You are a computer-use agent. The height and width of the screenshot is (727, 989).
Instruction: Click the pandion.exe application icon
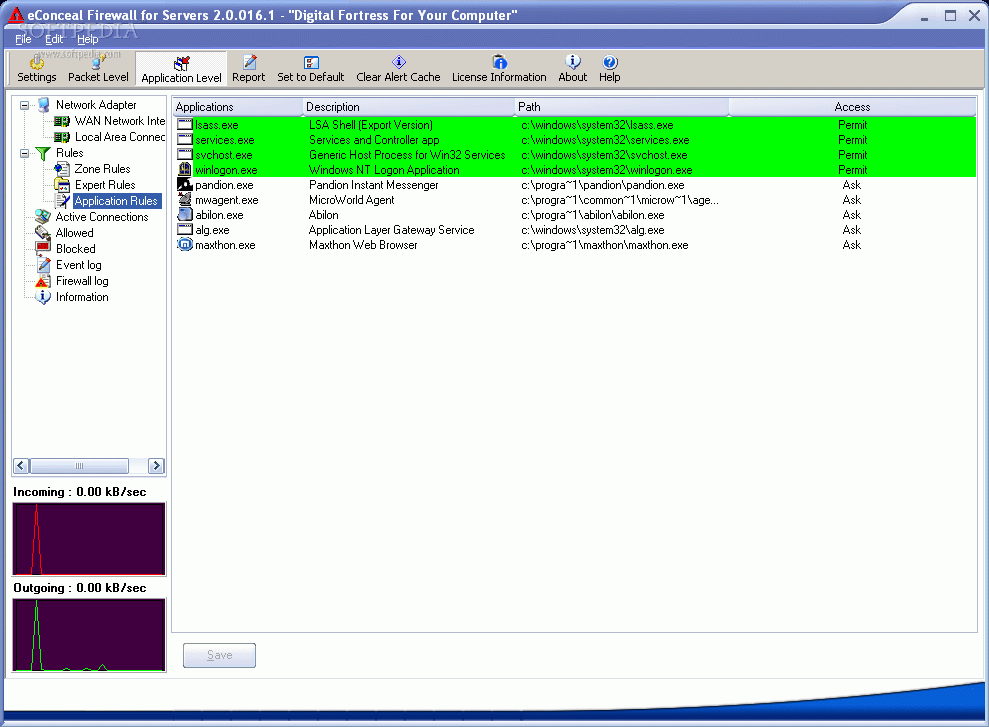[x=184, y=185]
